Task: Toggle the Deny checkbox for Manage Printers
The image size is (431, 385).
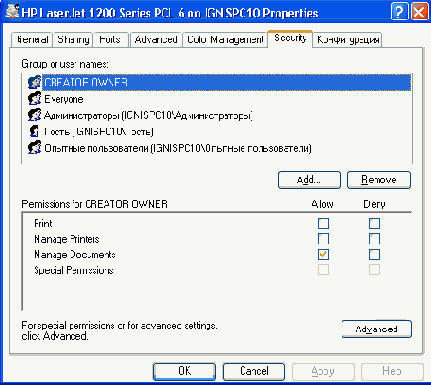Action: (374, 239)
